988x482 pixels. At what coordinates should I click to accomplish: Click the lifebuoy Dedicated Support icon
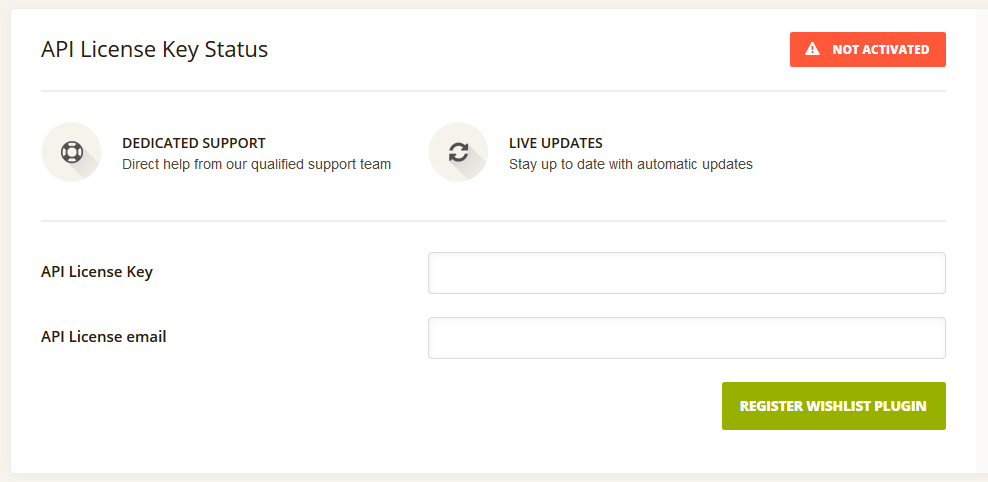[72, 152]
